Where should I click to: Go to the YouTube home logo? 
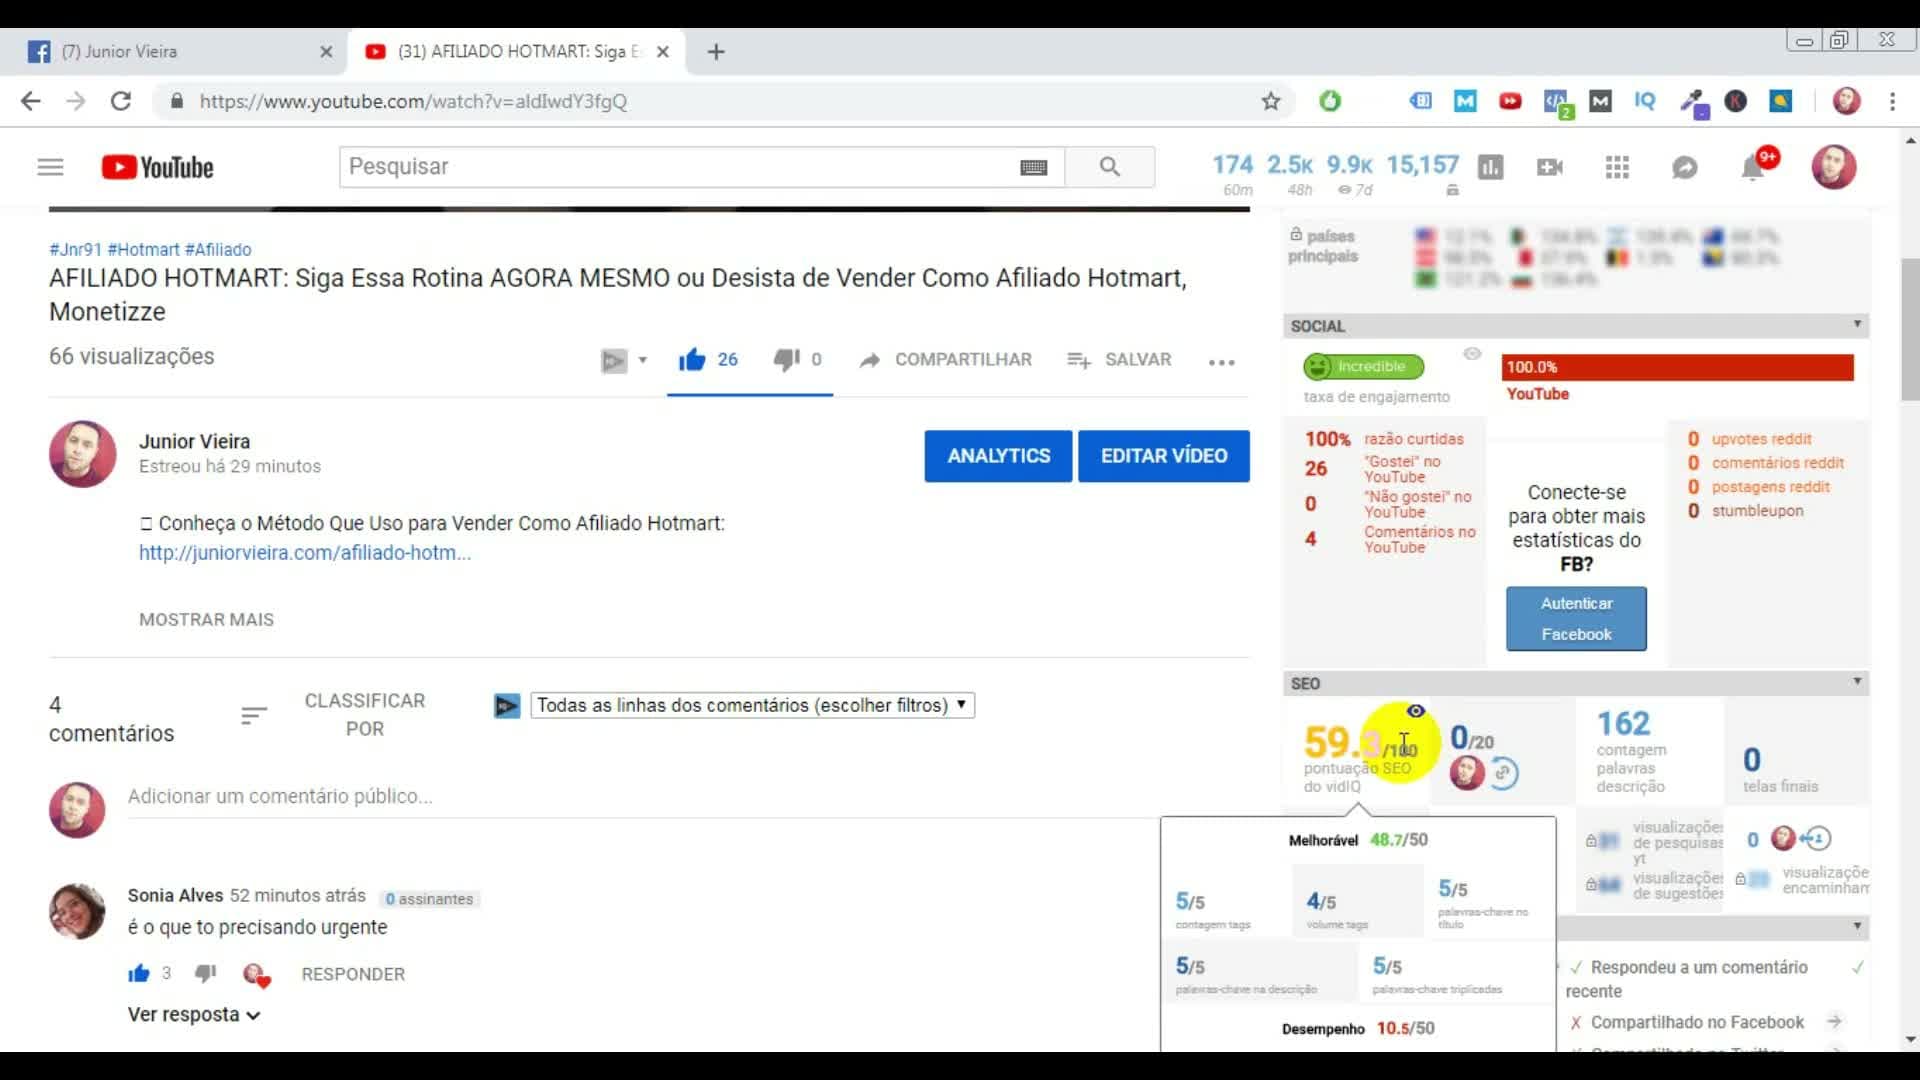tap(157, 167)
